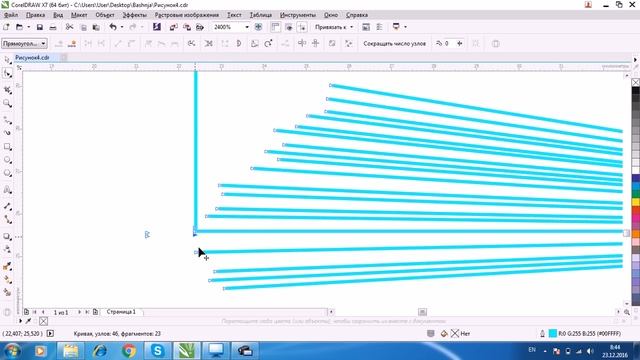Select the Zoom tool in the toolbox
640x360 pixels.
tap(7, 104)
